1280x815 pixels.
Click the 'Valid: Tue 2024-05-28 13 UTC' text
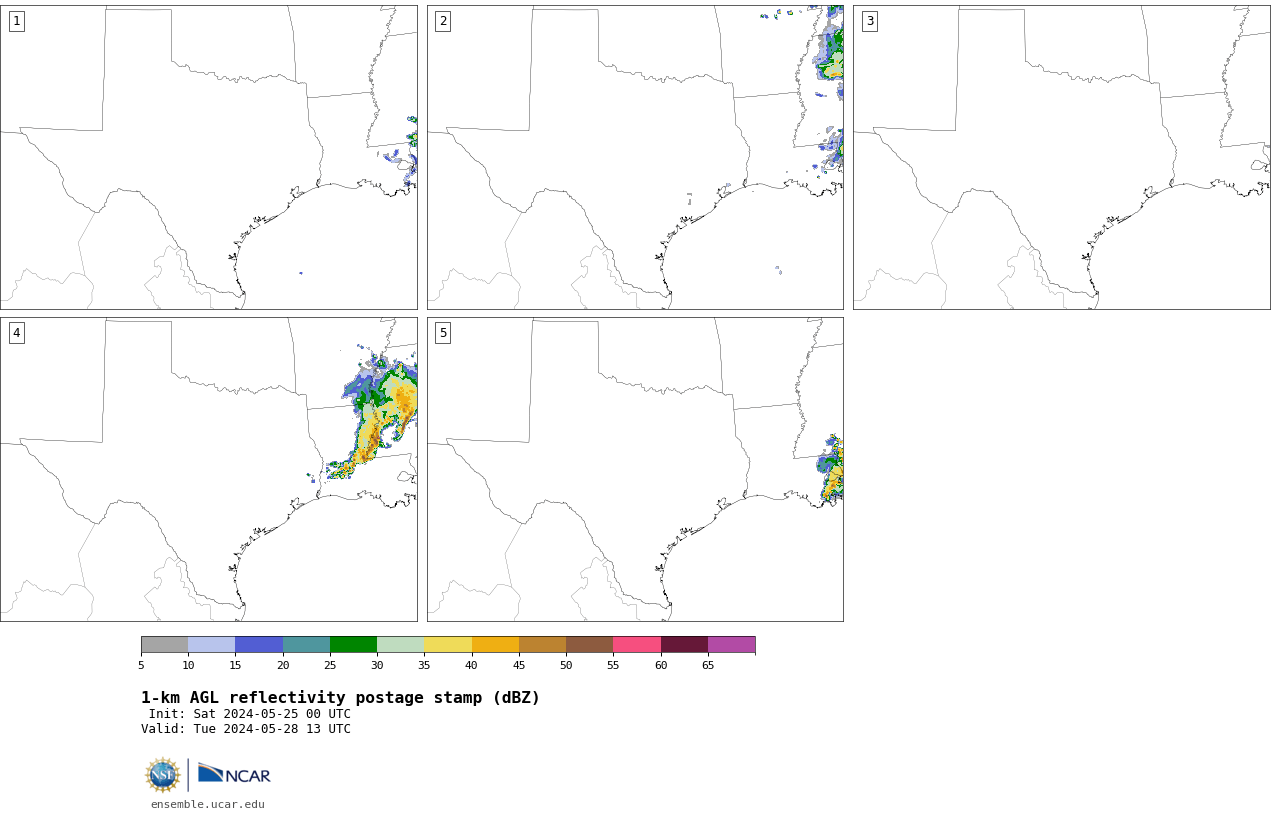tap(246, 729)
